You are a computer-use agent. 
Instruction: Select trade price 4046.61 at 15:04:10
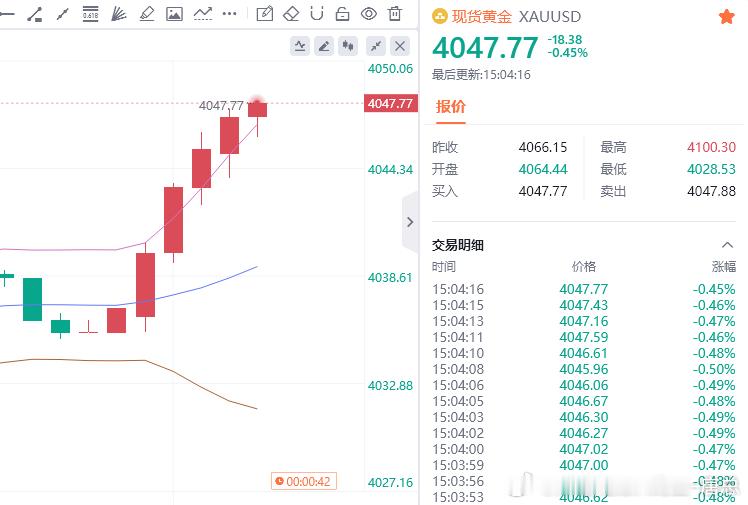584,353
